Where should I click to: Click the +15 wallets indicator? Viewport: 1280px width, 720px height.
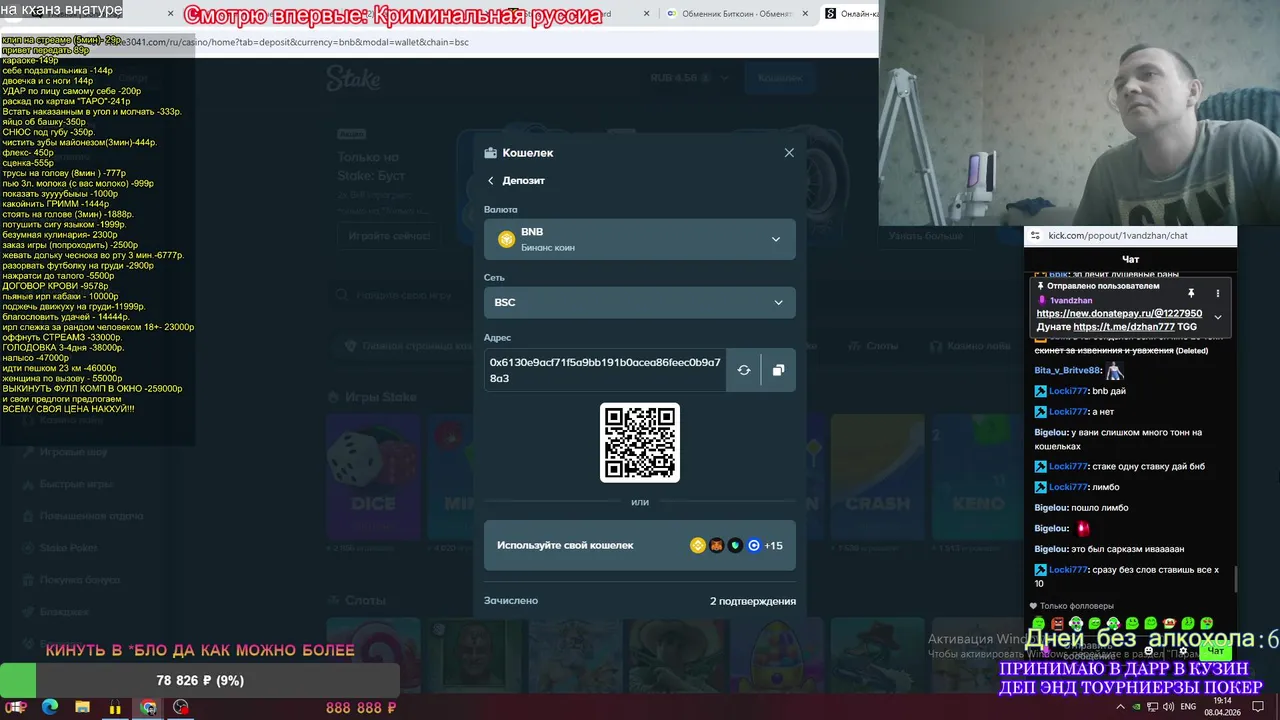point(773,545)
